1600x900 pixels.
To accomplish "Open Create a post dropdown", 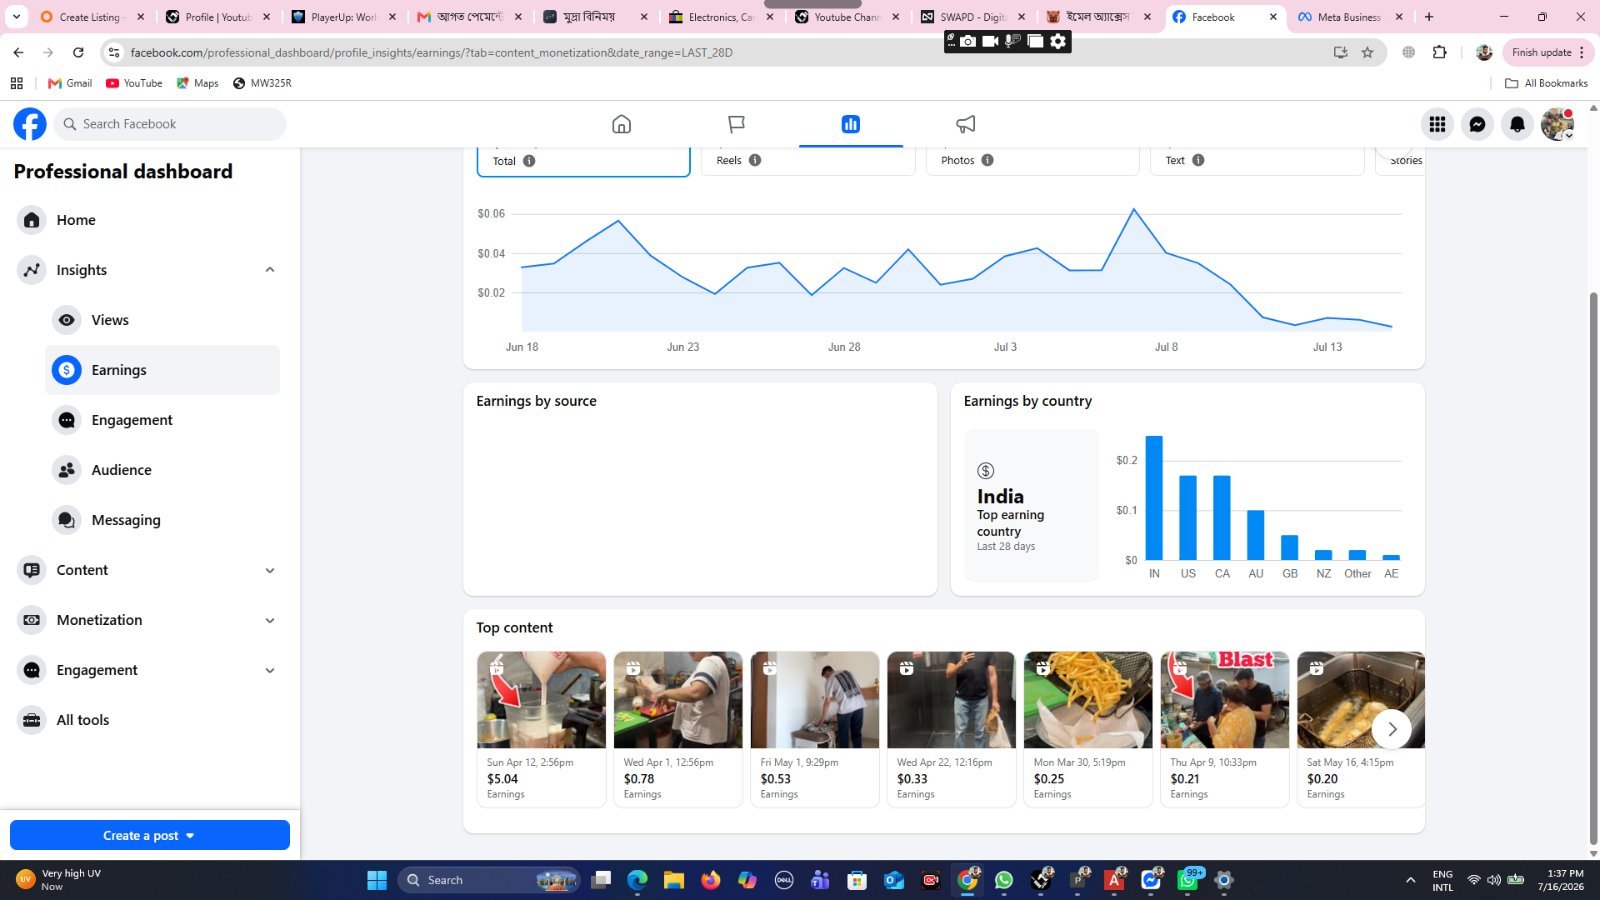I will click(150, 835).
